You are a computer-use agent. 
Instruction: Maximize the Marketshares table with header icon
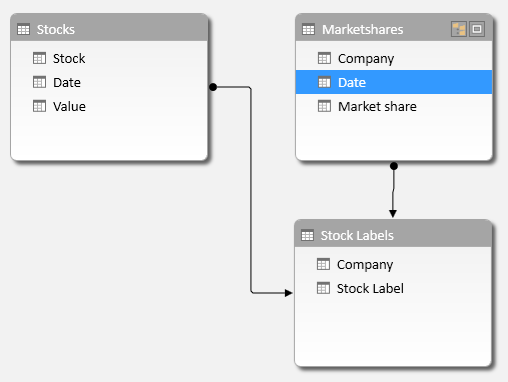tap(477, 29)
